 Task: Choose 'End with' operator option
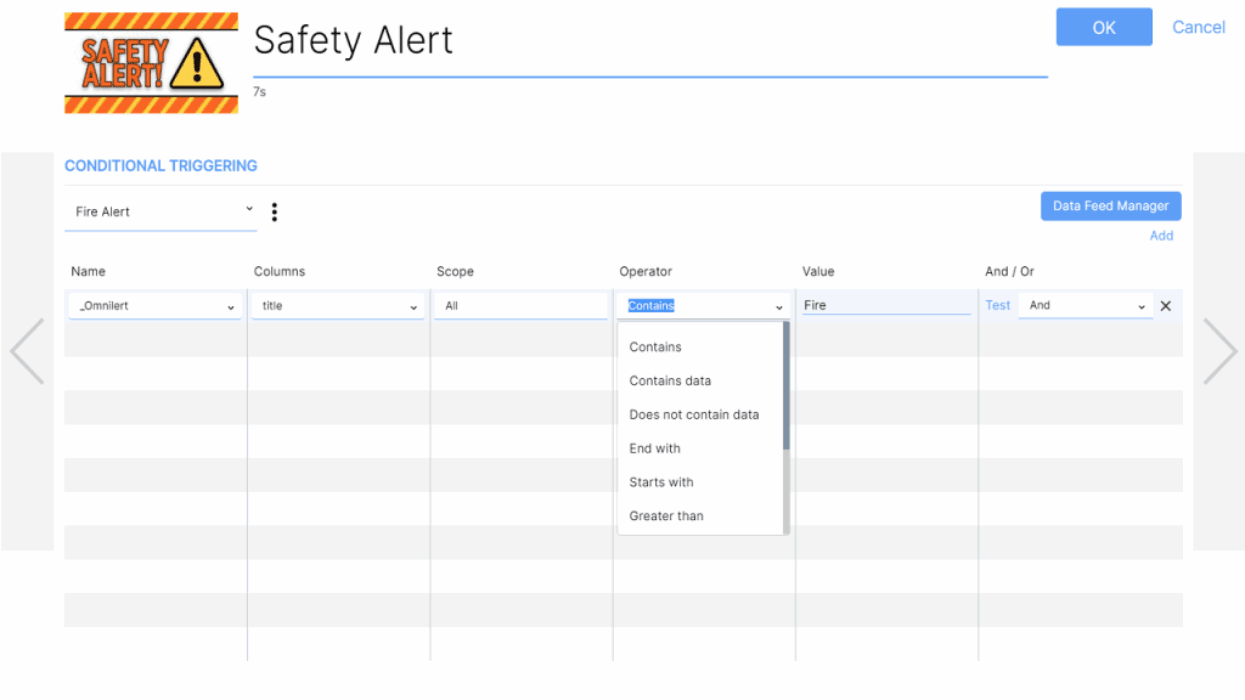point(655,449)
